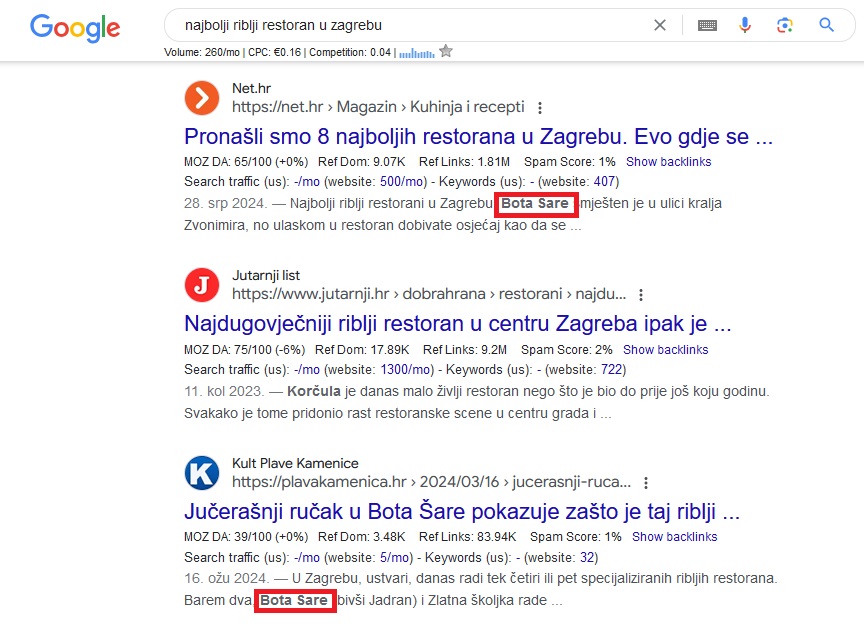Clear the search query with the X icon
864x636 pixels.
(660, 25)
